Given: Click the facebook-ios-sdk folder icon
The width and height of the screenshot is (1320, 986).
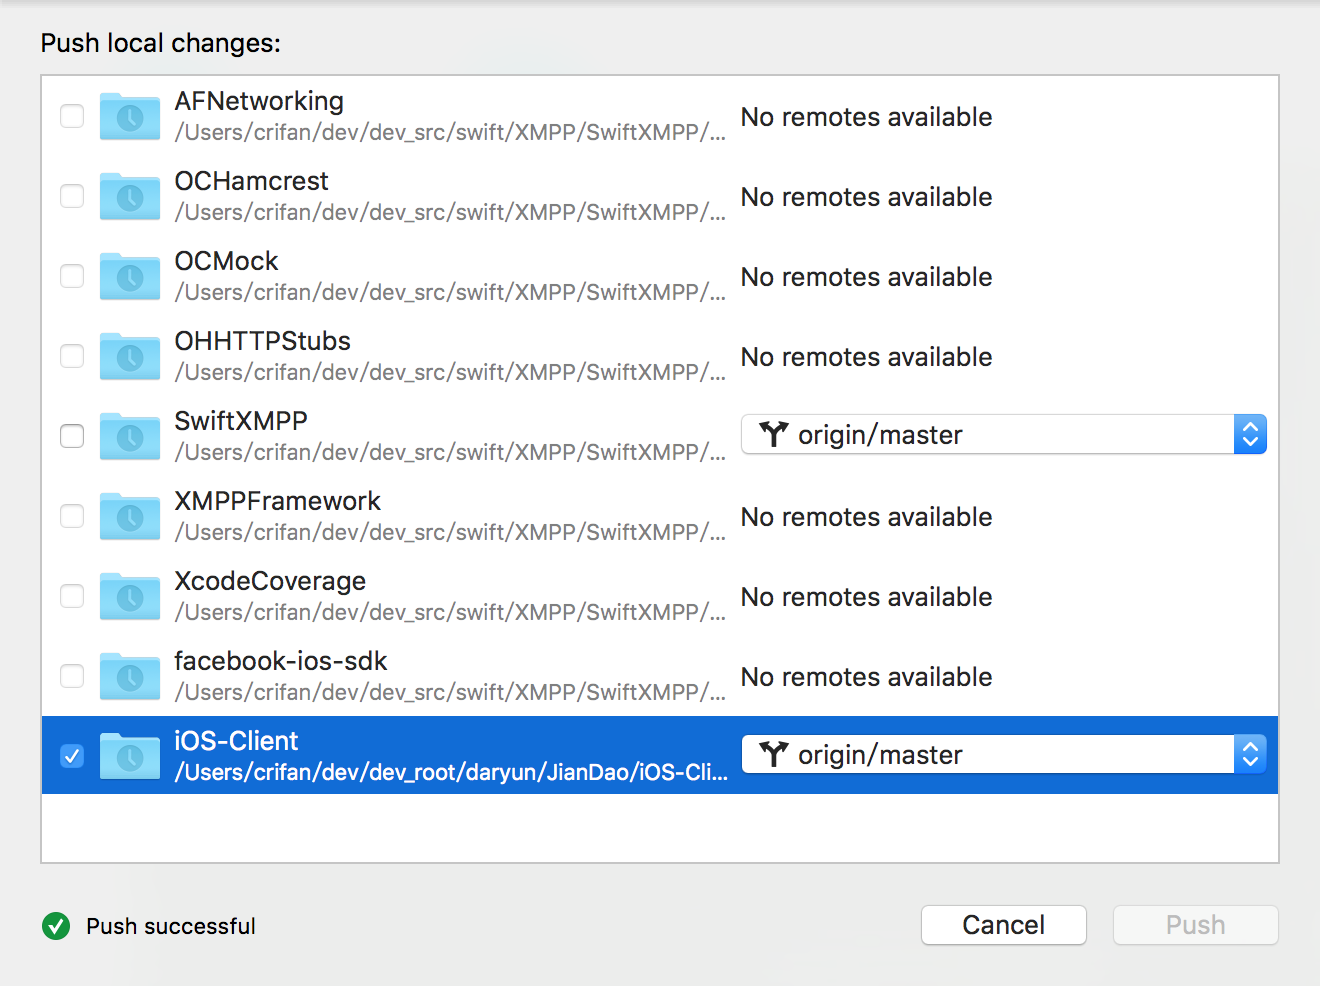Looking at the screenshot, I should 130,677.
